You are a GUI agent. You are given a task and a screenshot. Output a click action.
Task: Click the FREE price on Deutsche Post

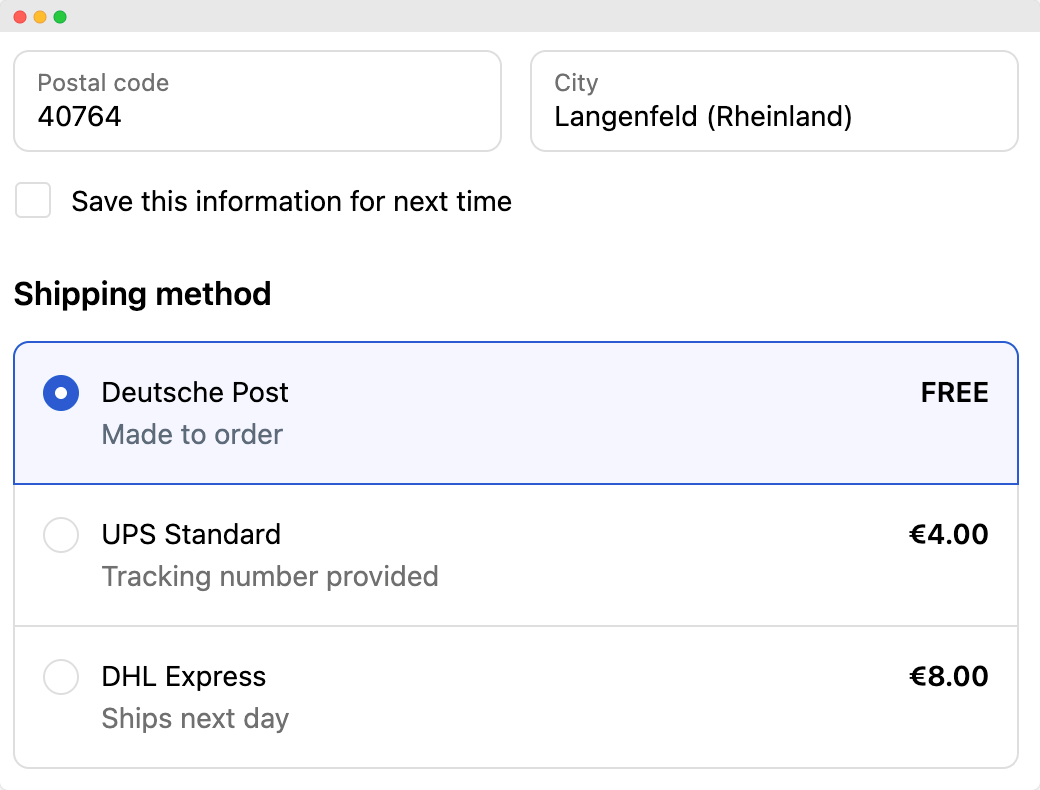click(x=954, y=393)
